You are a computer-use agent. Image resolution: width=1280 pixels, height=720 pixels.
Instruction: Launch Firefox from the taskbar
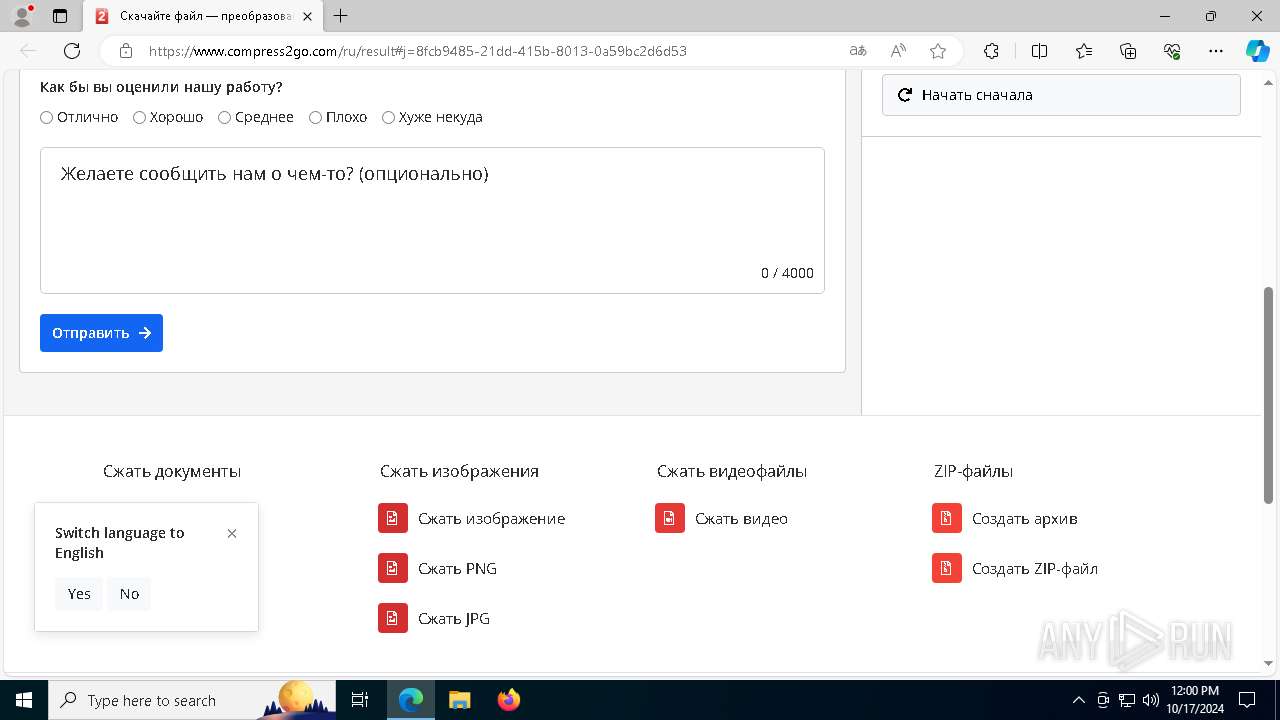(x=509, y=700)
